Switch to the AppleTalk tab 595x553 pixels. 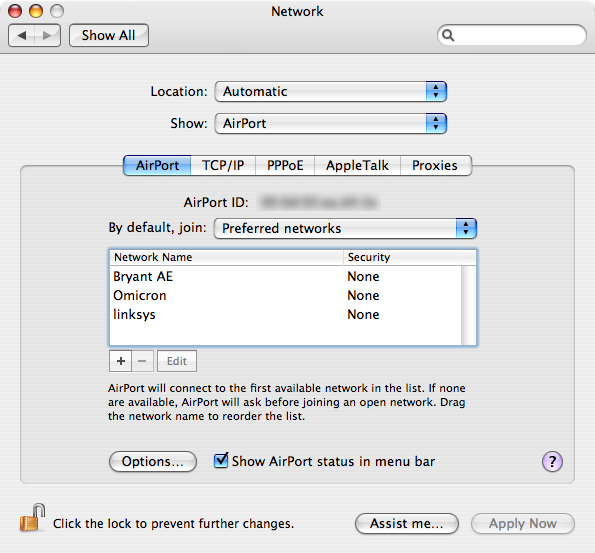click(357, 165)
